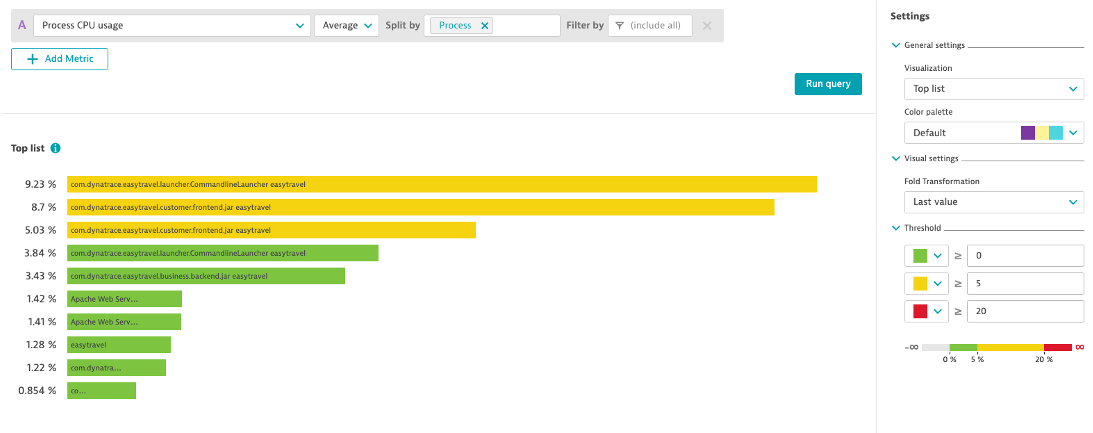Click the 0.854 % value label
The image size is (1093, 433).
38,390
